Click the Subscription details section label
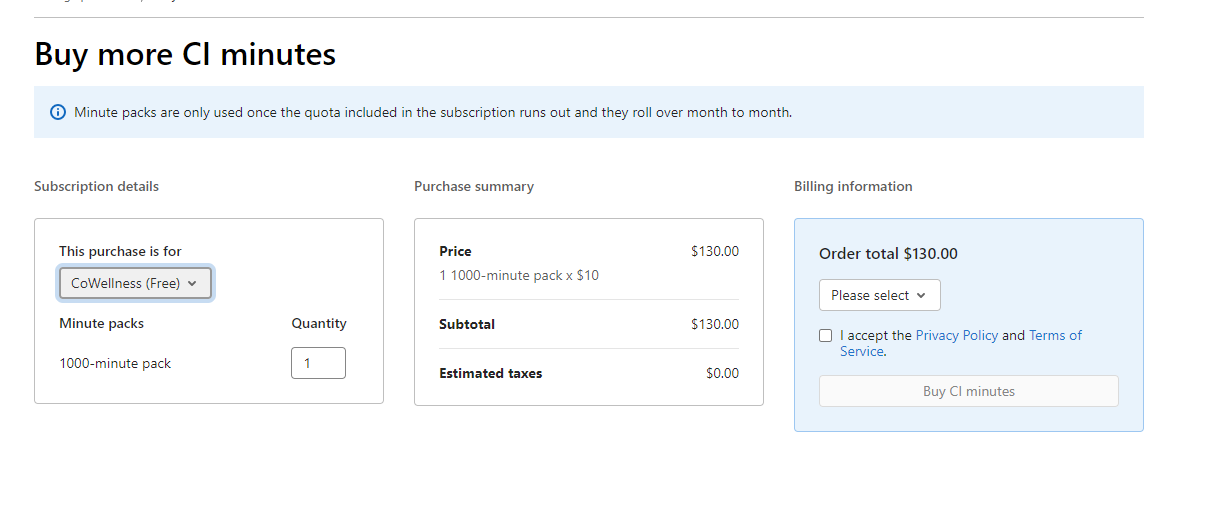This screenshot has width=1228, height=505. [96, 186]
